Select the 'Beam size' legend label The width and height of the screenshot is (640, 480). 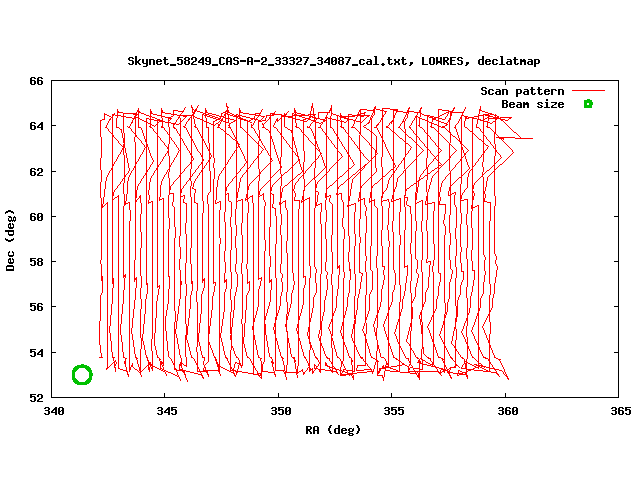coord(533,104)
